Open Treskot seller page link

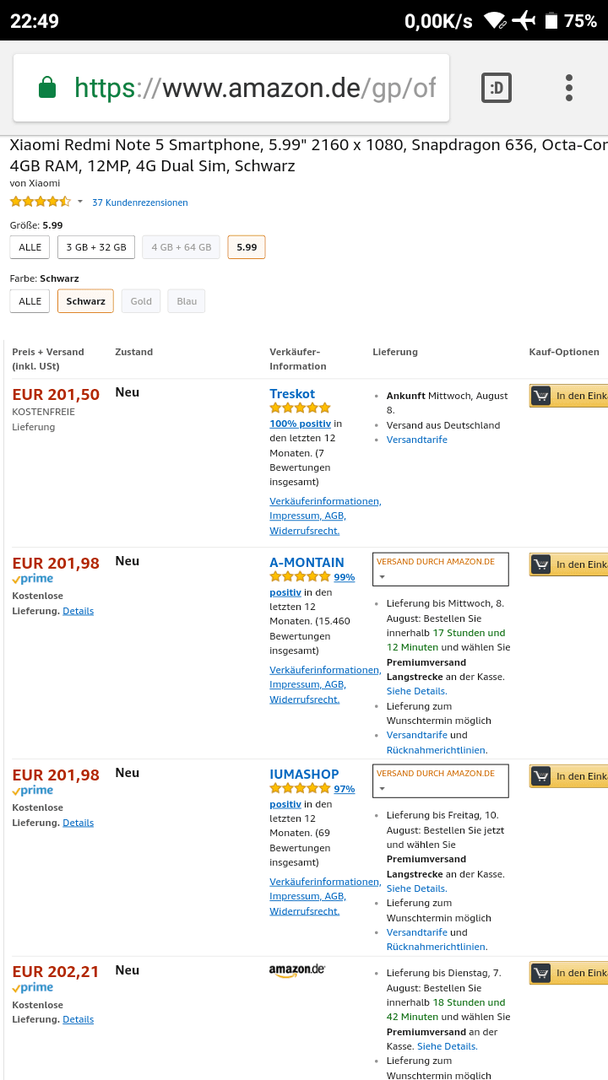(292, 394)
